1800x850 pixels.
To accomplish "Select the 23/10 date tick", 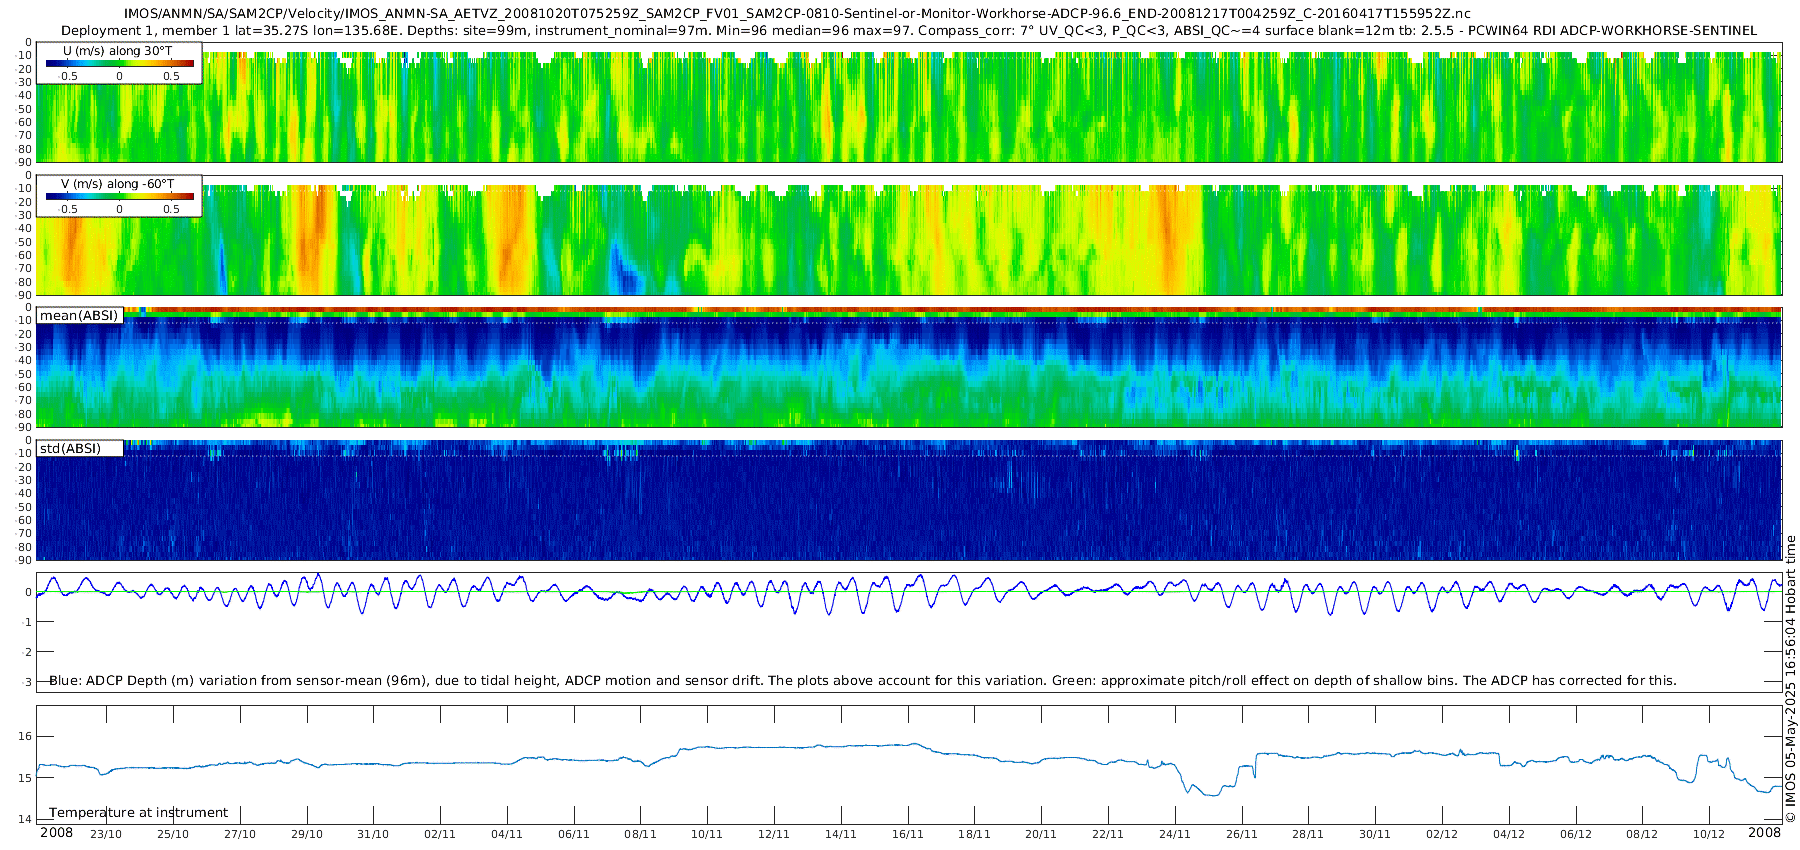I will click(x=106, y=834).
